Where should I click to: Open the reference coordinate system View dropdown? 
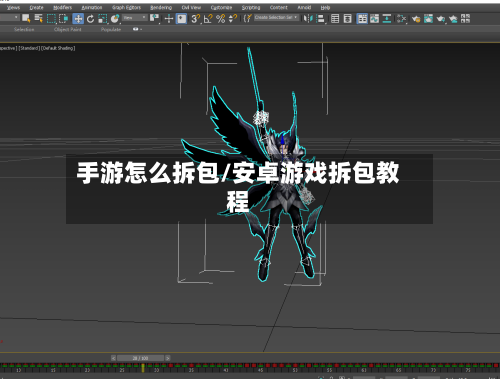point(134,17)
